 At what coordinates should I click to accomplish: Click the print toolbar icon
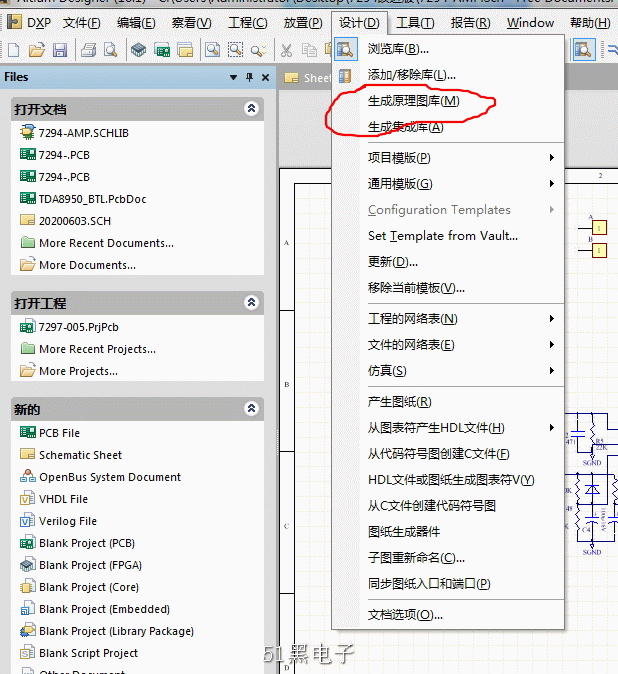(89, 50)
